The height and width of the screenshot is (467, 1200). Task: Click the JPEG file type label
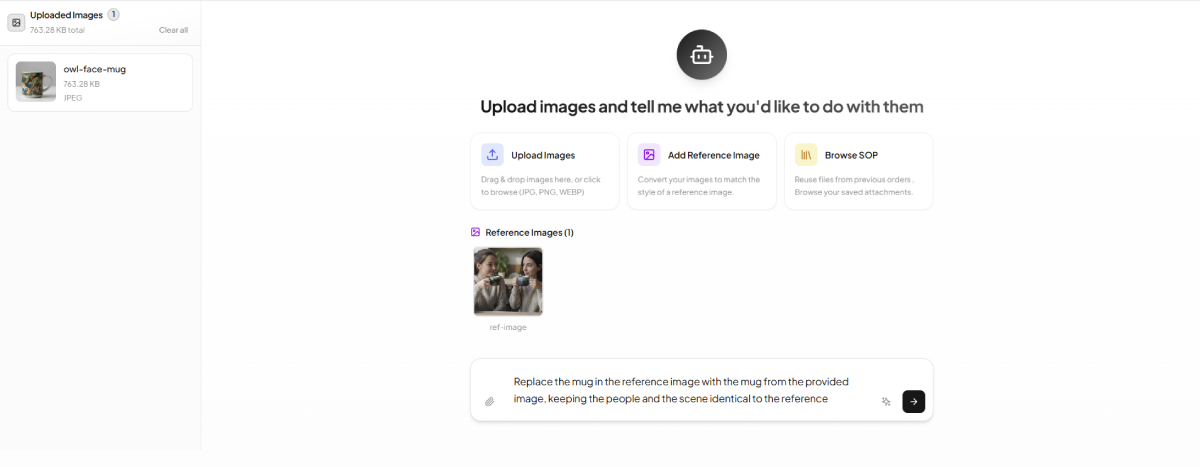[73, 98]
